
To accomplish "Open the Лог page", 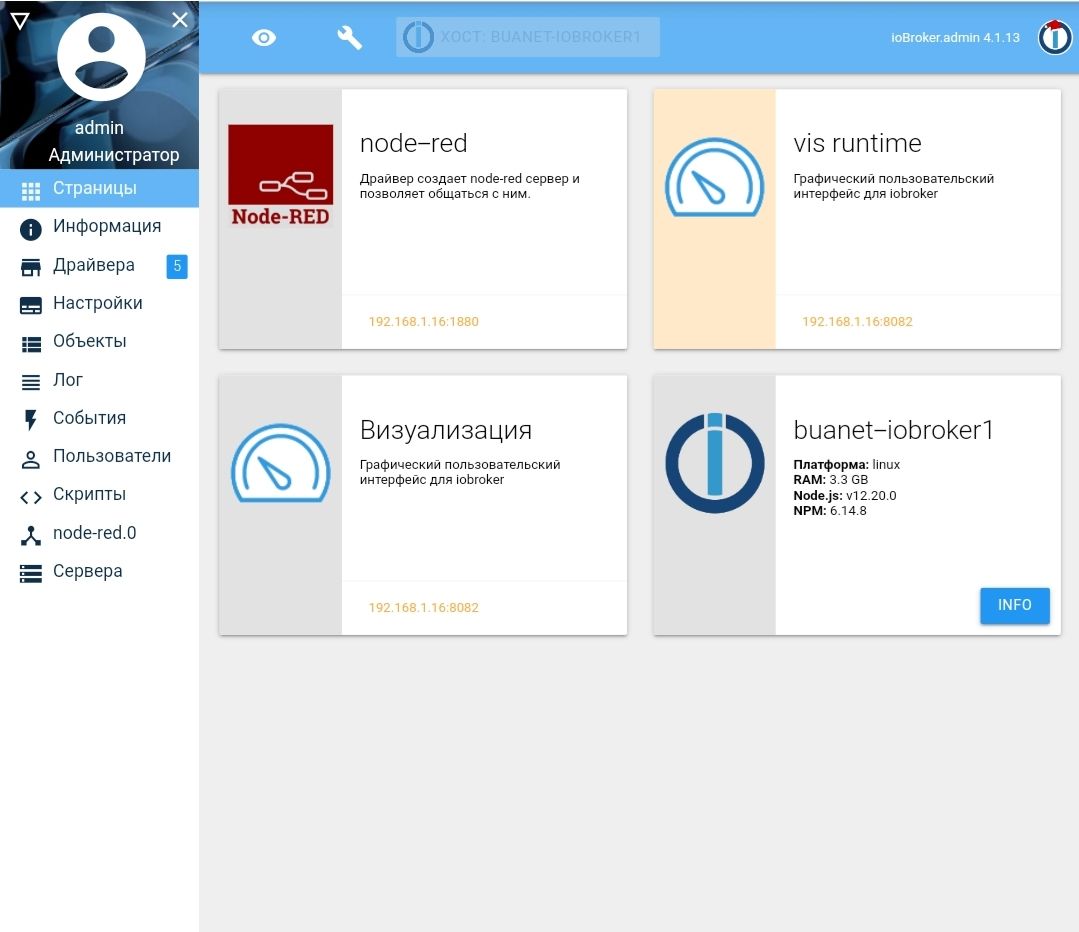I will point(99,380).
